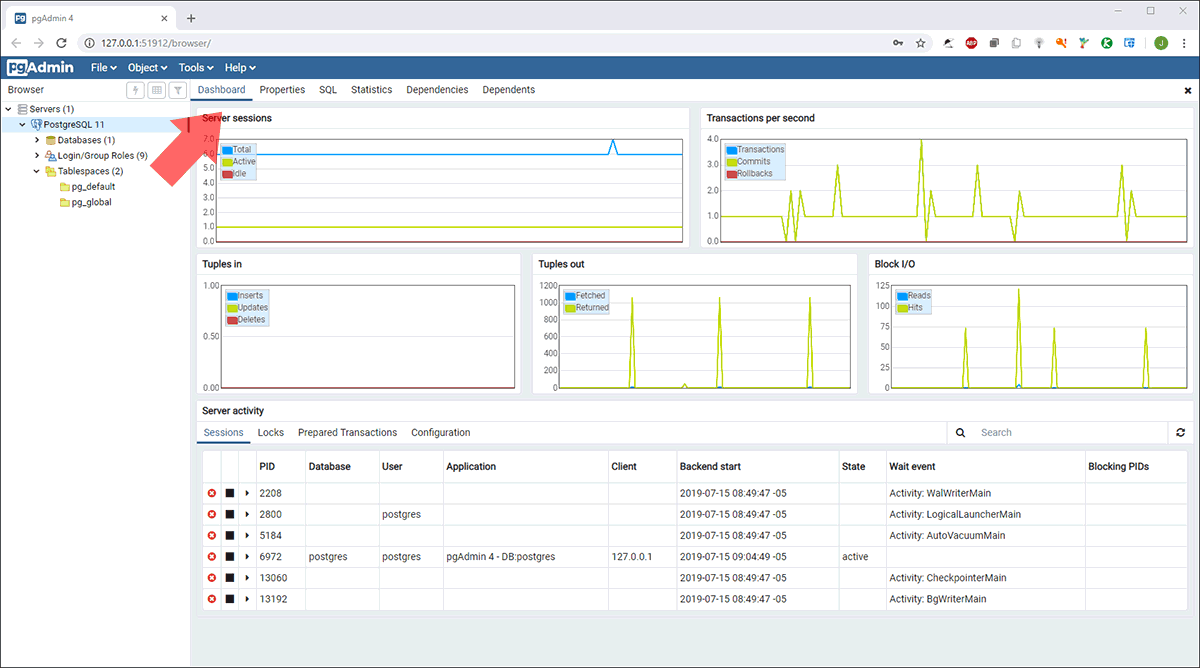1200x668 pixels.
Task: Expand the Databases (1) tree node
Action: (x=37, y=140)
